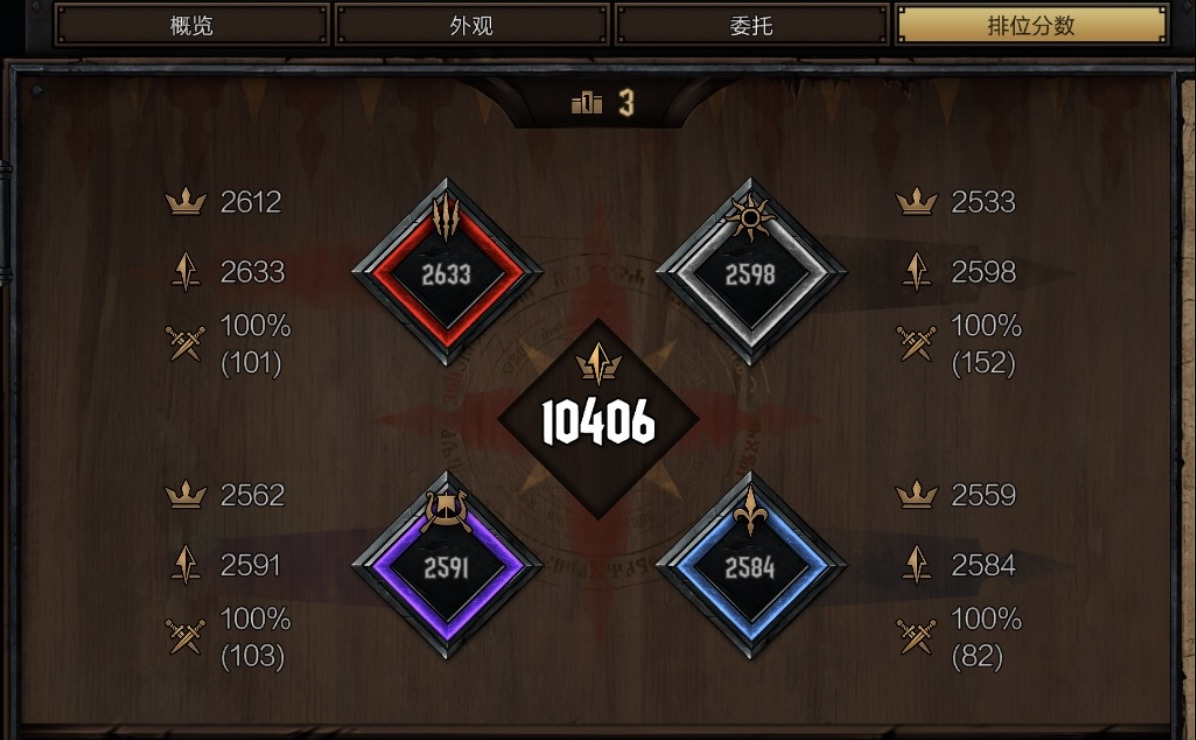Image resolution: width=1196 pixels, height=740 pixels.
Task: Click the silver Nilfgaard sun badge 2598
Action: pos(751,272)
